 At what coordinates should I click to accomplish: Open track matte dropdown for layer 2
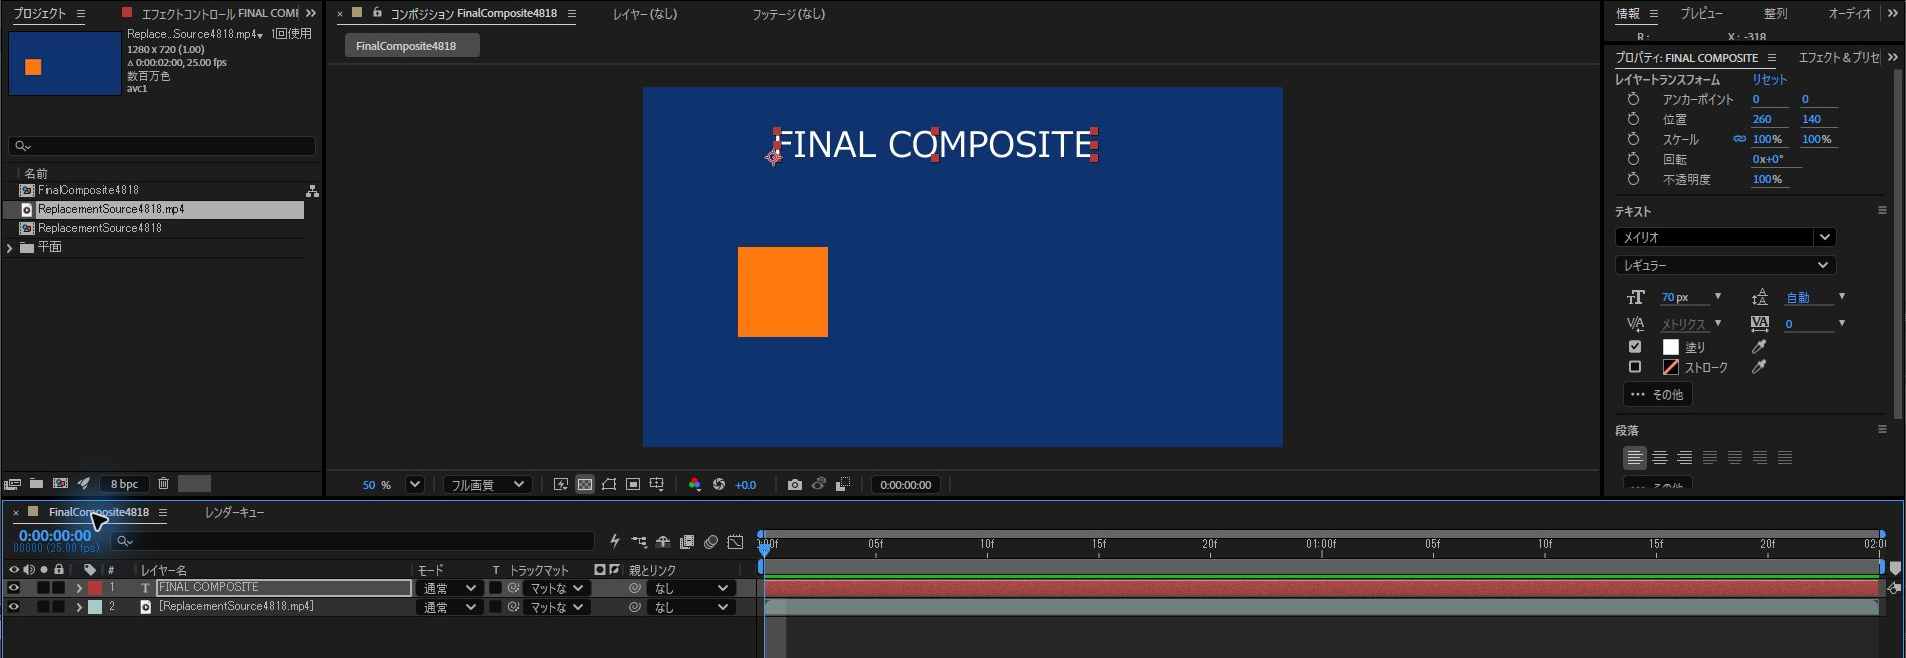pos(557,607)
